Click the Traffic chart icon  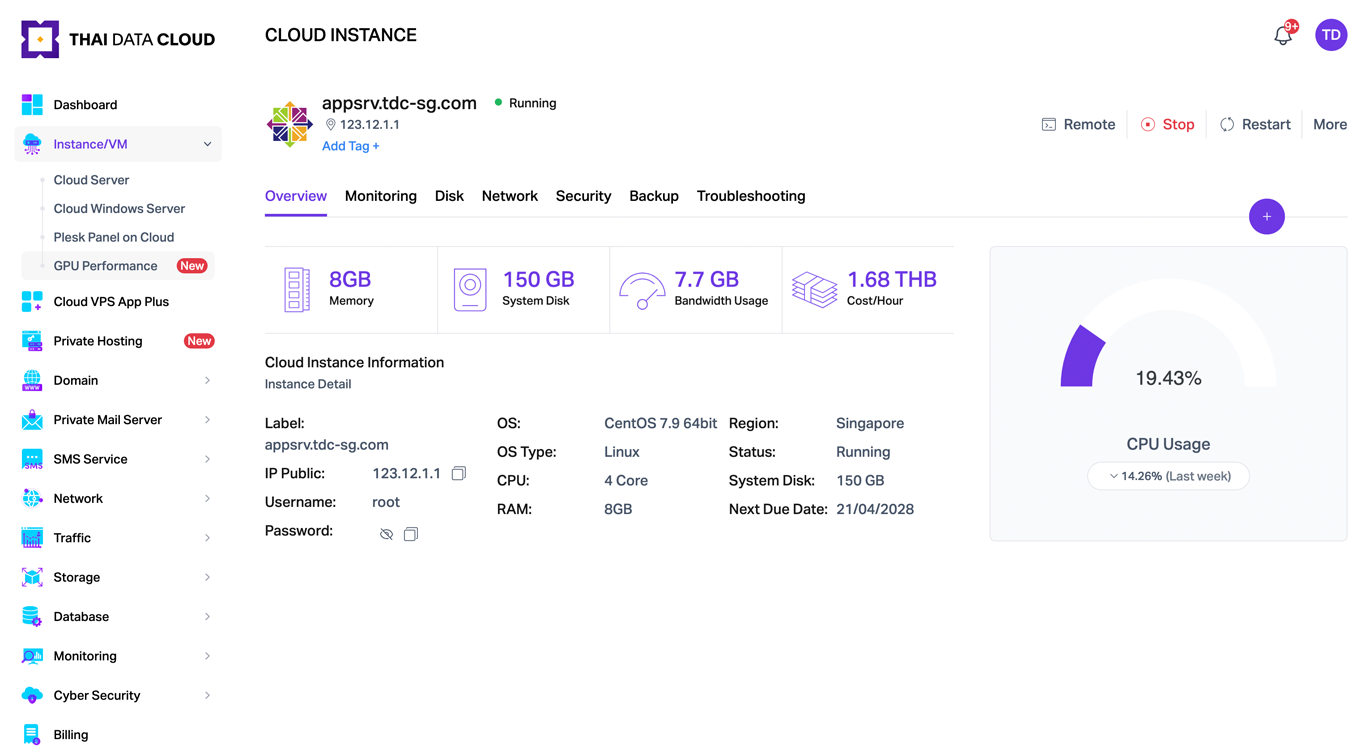coord(32,538)
